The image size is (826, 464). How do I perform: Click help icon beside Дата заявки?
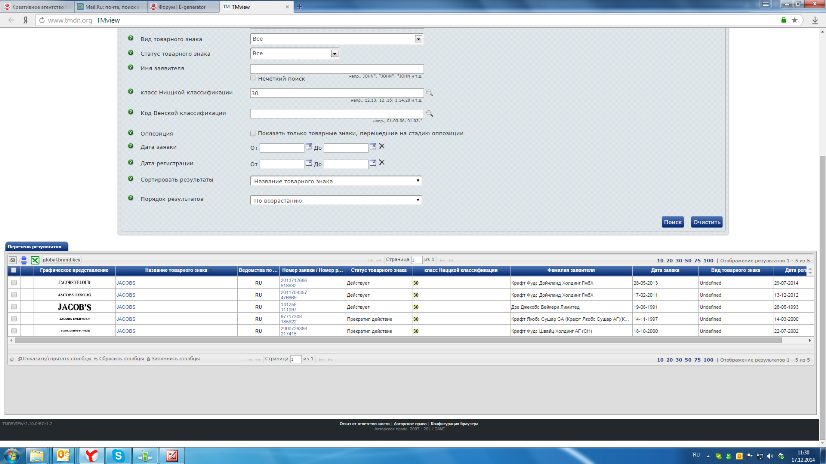[131, 146]
